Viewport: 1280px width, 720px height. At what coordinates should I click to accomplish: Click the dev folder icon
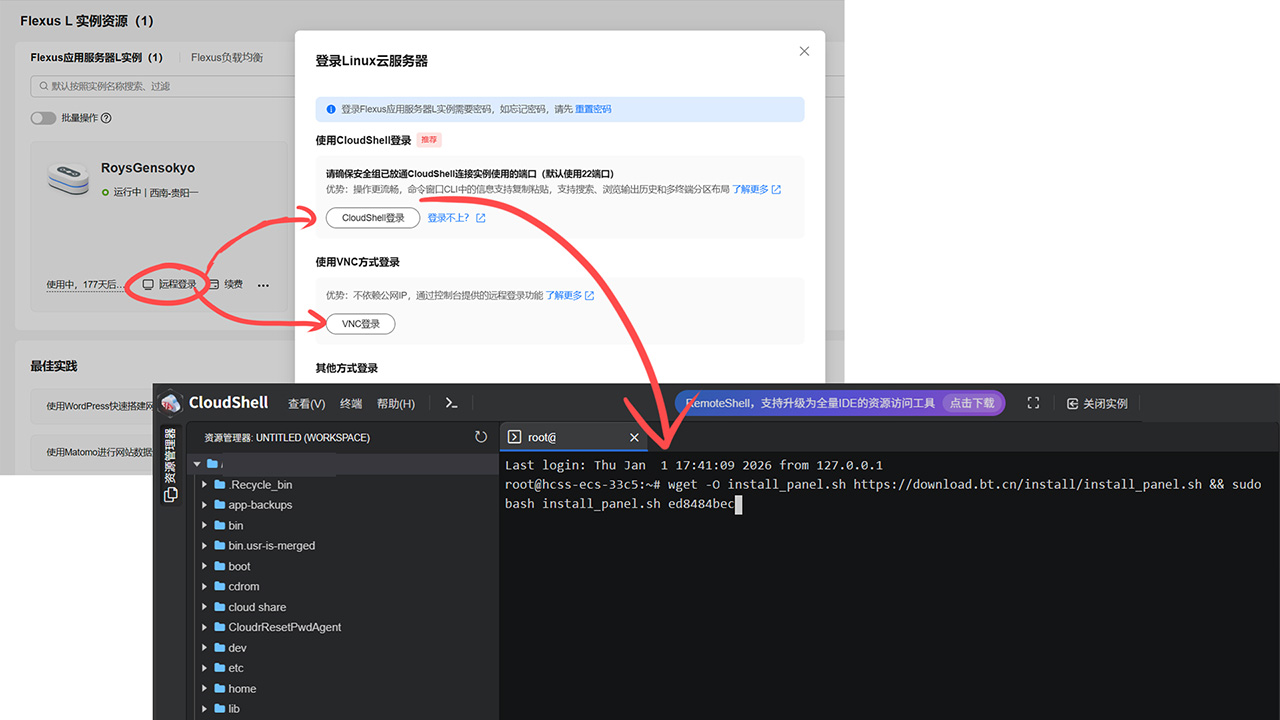tap(218, 648)
